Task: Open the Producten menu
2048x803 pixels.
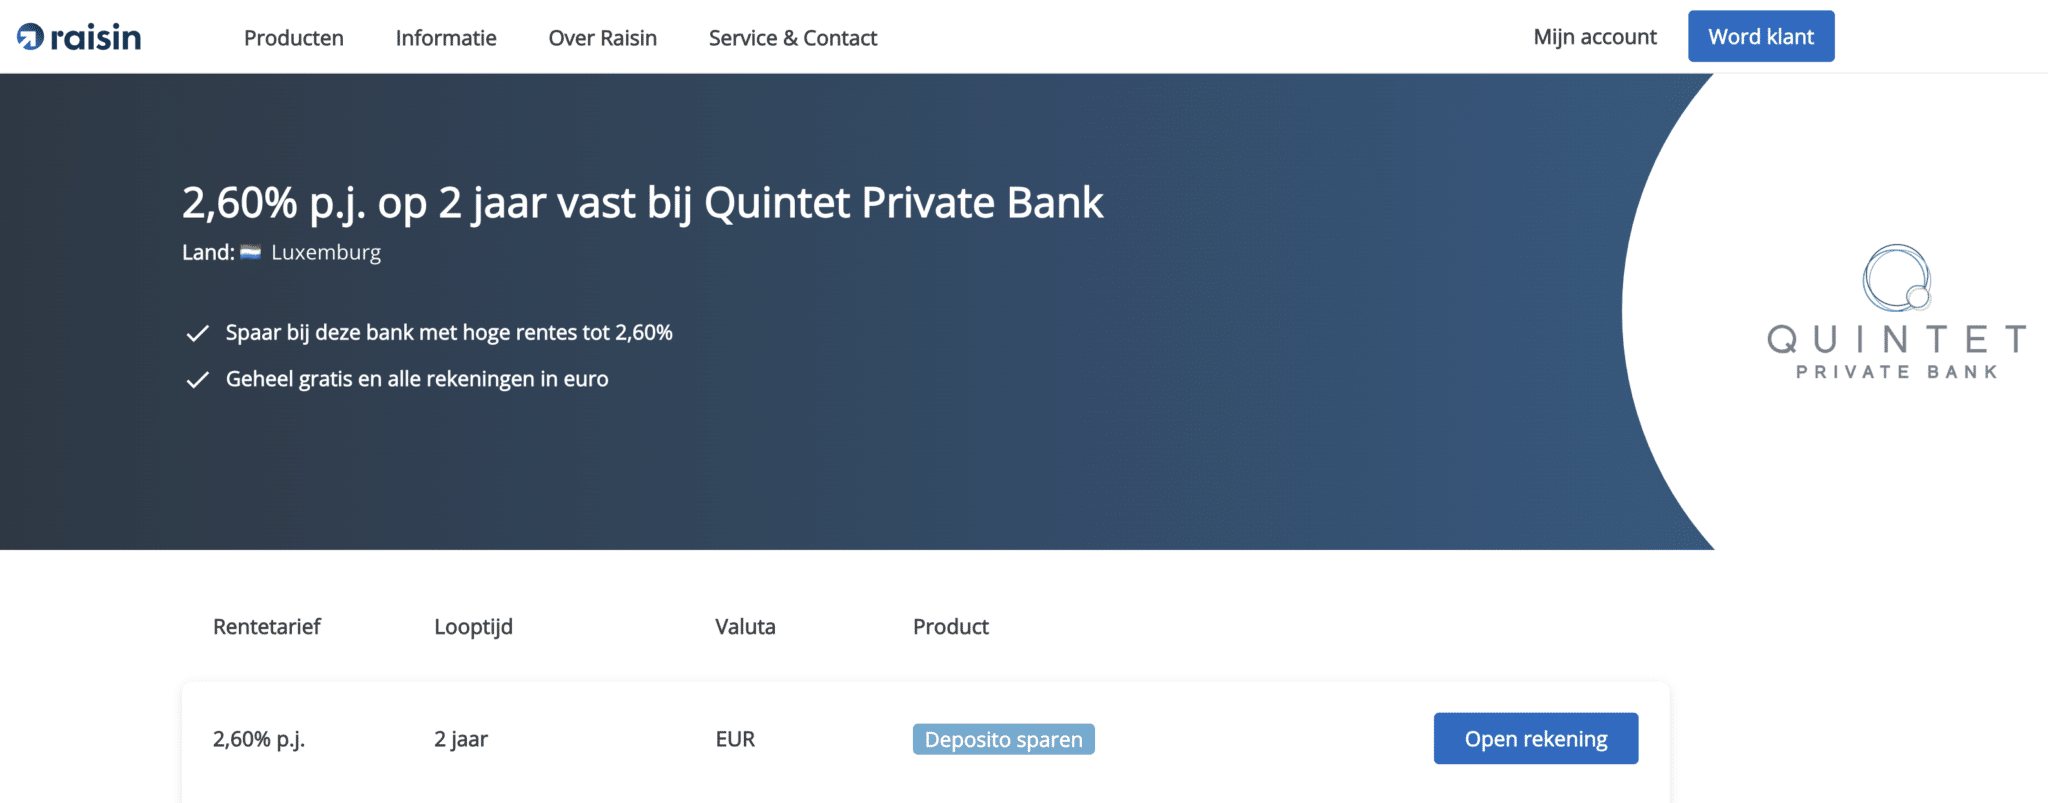Action: (x=293, y=38)
